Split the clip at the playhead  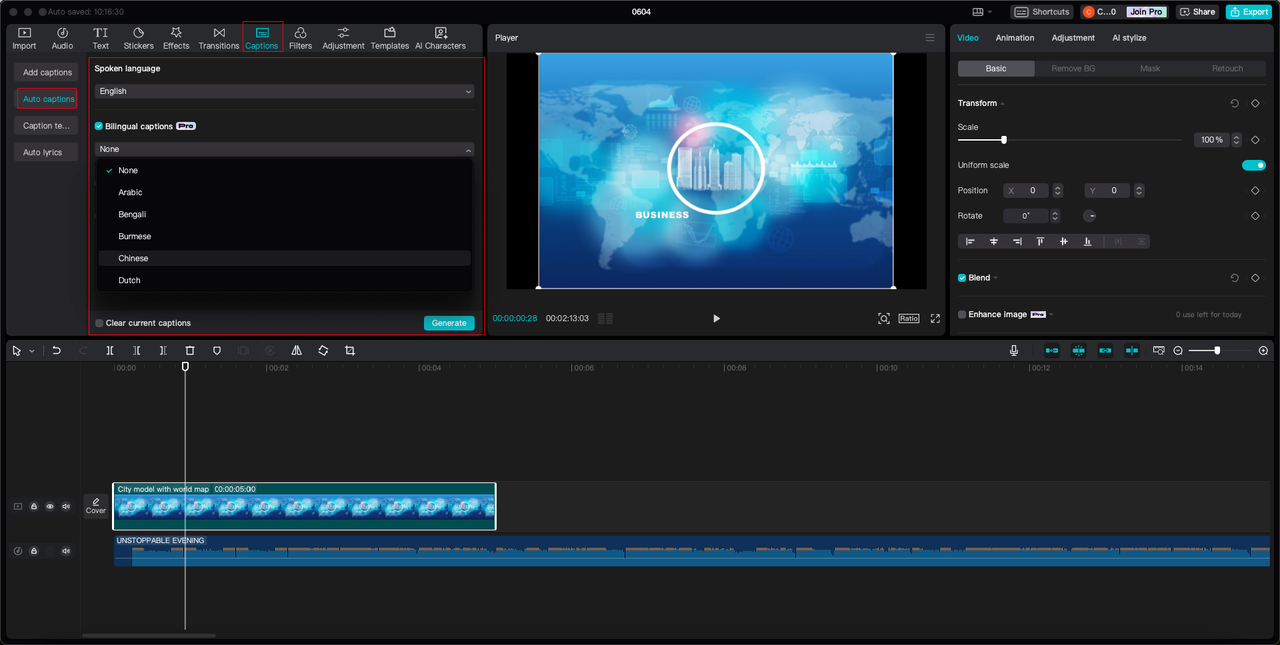[x=110, y=351]
